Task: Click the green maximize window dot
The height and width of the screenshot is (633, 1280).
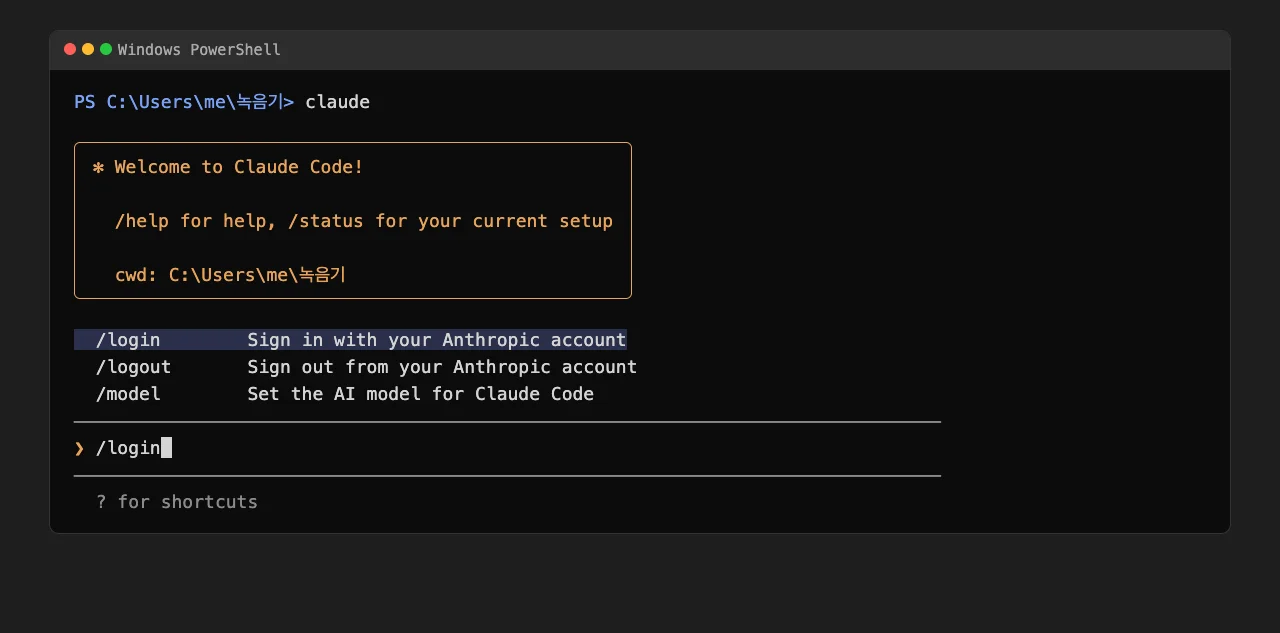Action: point(106,49)
